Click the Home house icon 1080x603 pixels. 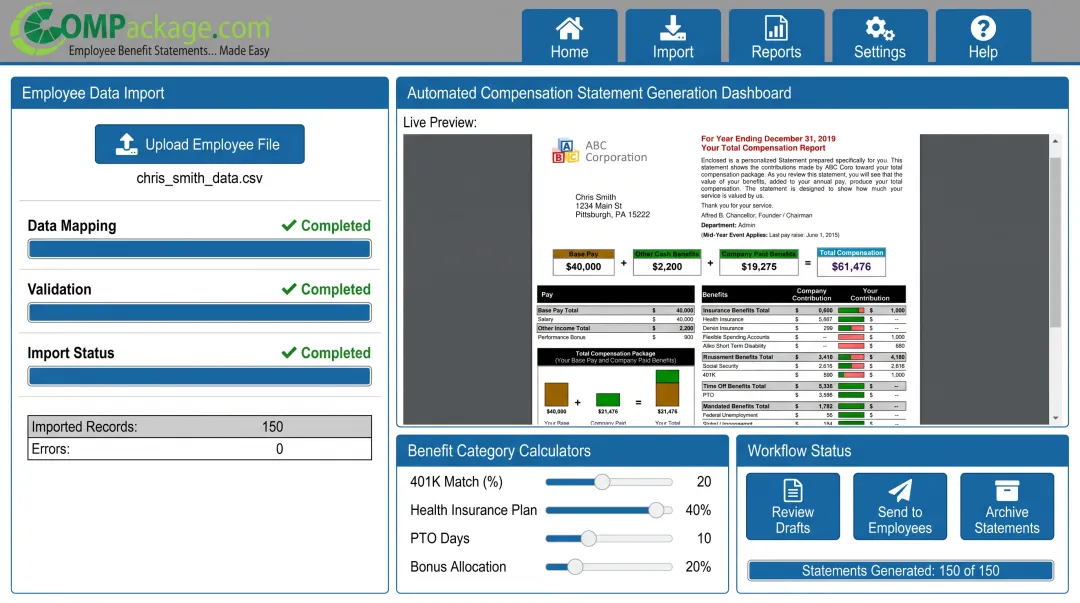tap(569, 28)
